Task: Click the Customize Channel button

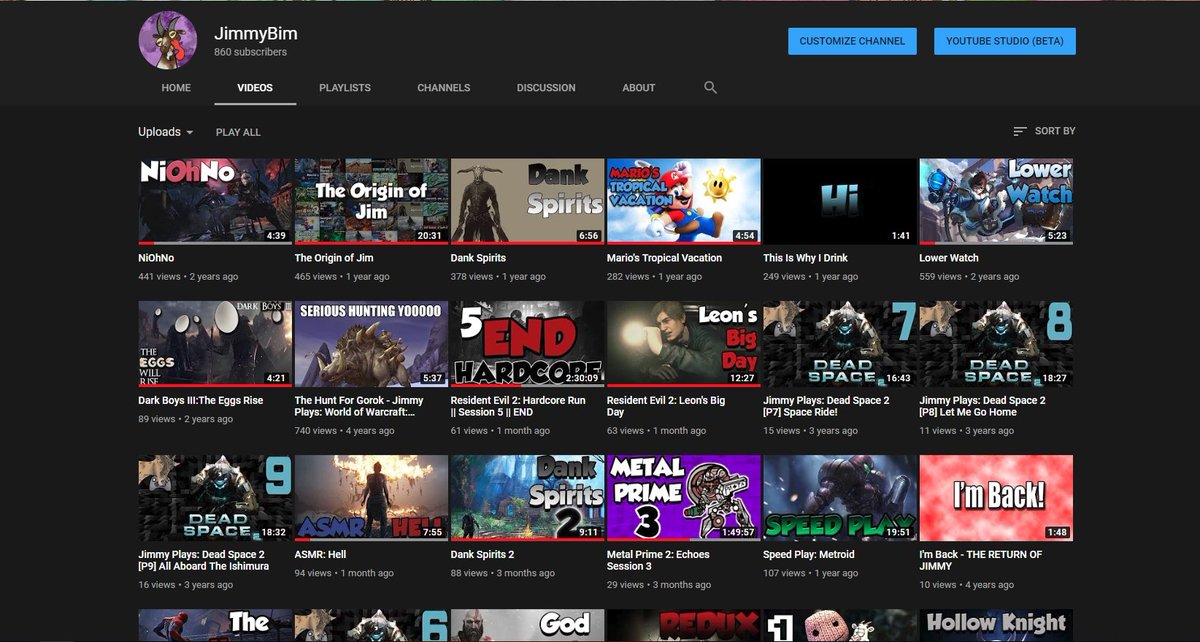Action: pos(853,41)
